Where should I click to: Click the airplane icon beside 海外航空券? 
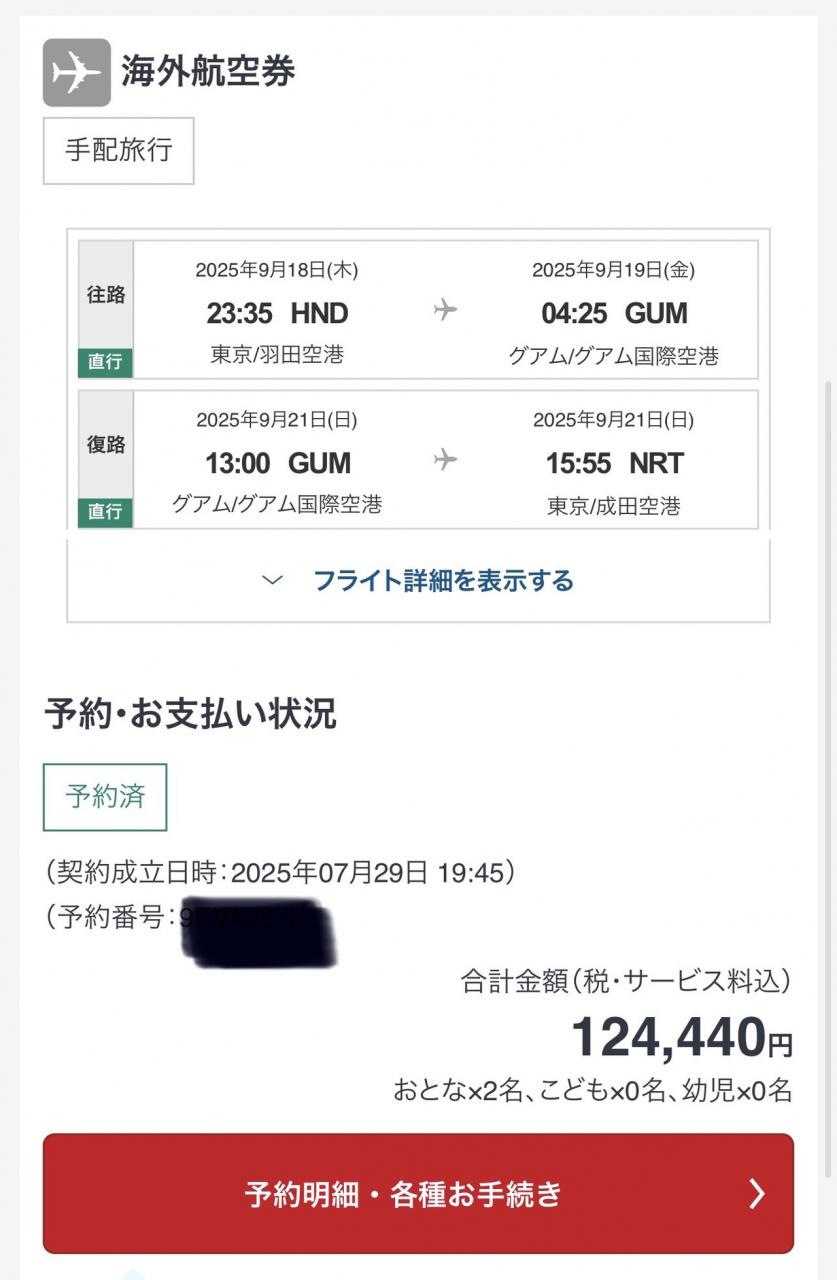pos(76,72)
